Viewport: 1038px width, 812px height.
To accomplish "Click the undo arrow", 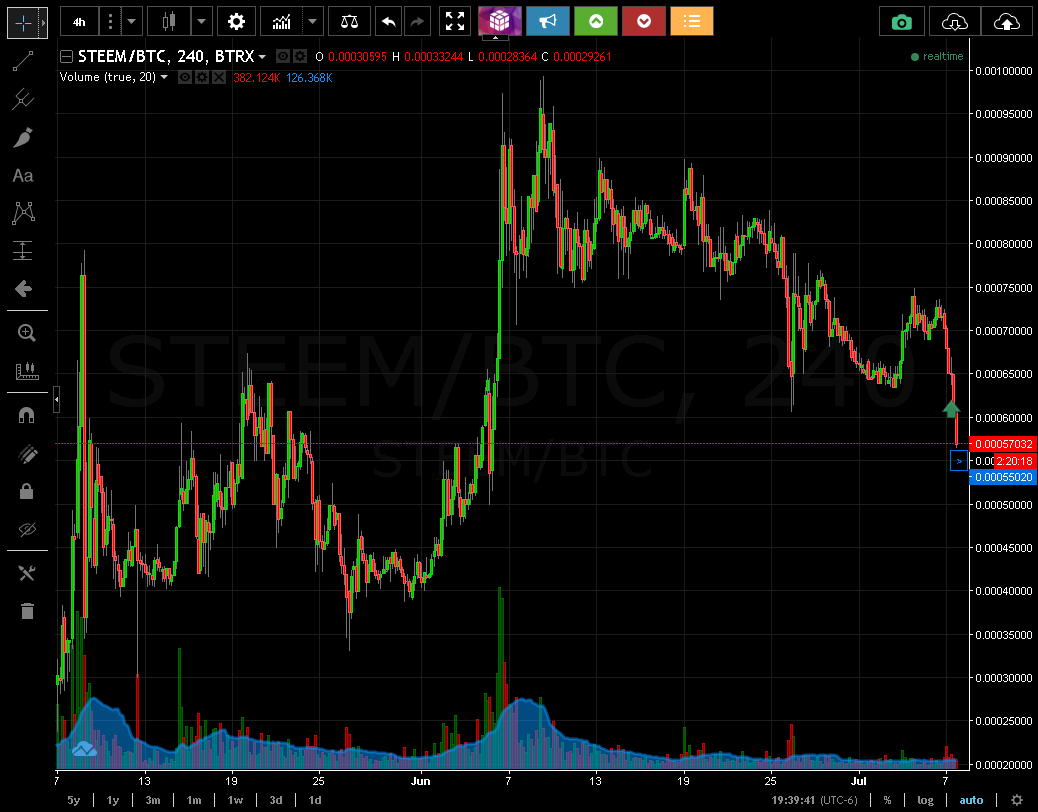I will pyautogui.click(x=389, y=23).
